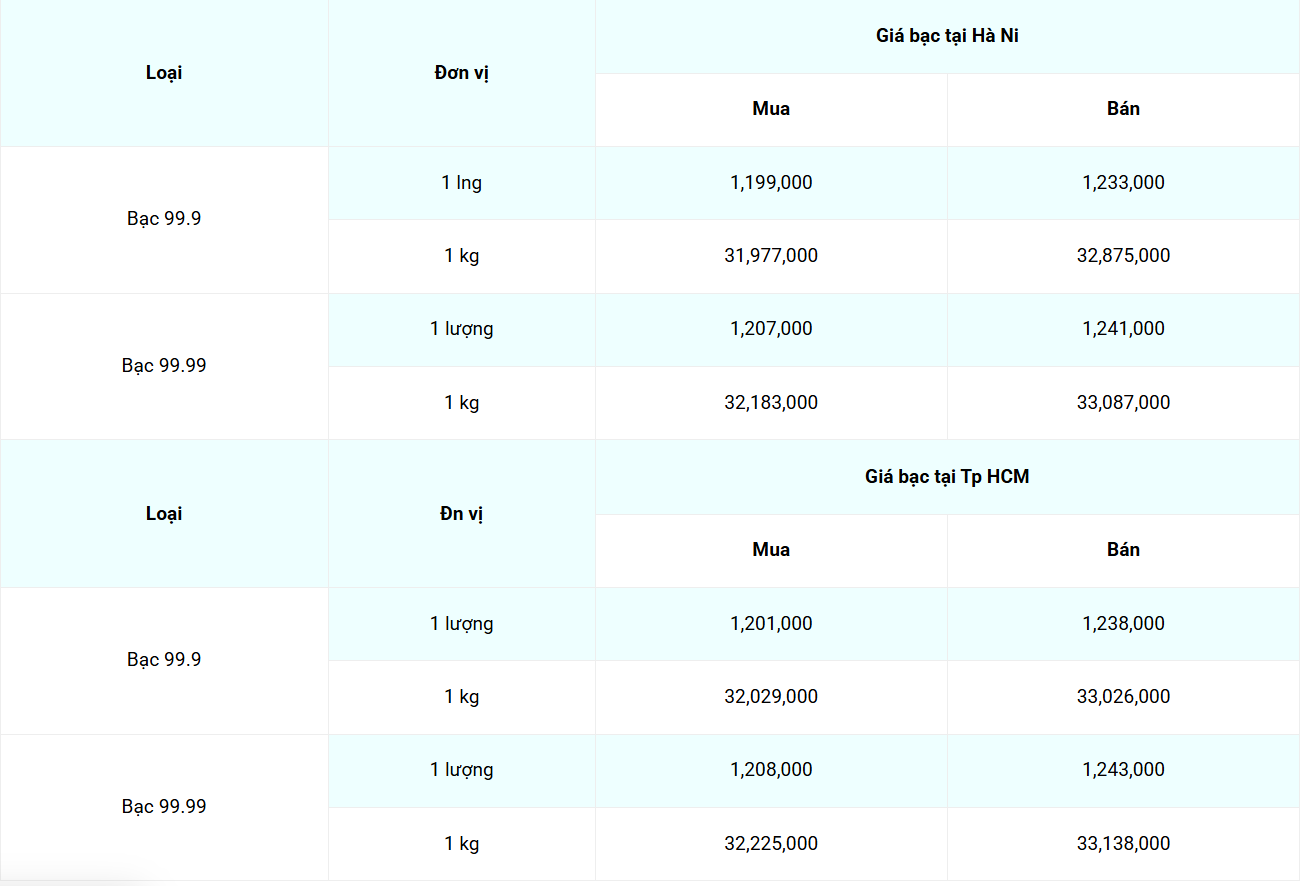Click the "1 lng" unit cell
This screenshot has width=1304, height=886.
click(x=461, y=183)
